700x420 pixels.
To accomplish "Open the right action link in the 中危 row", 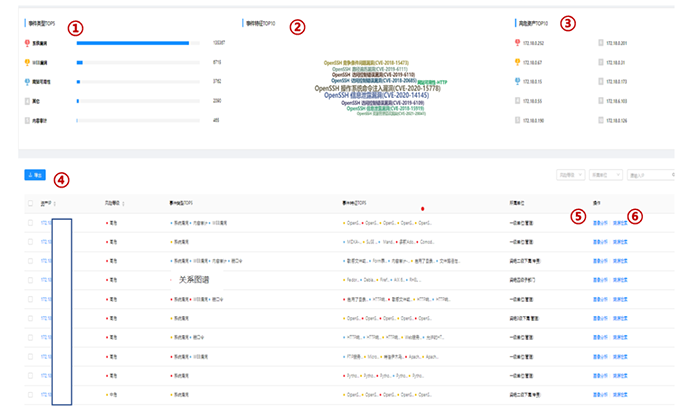I will [x=620, y=395].
